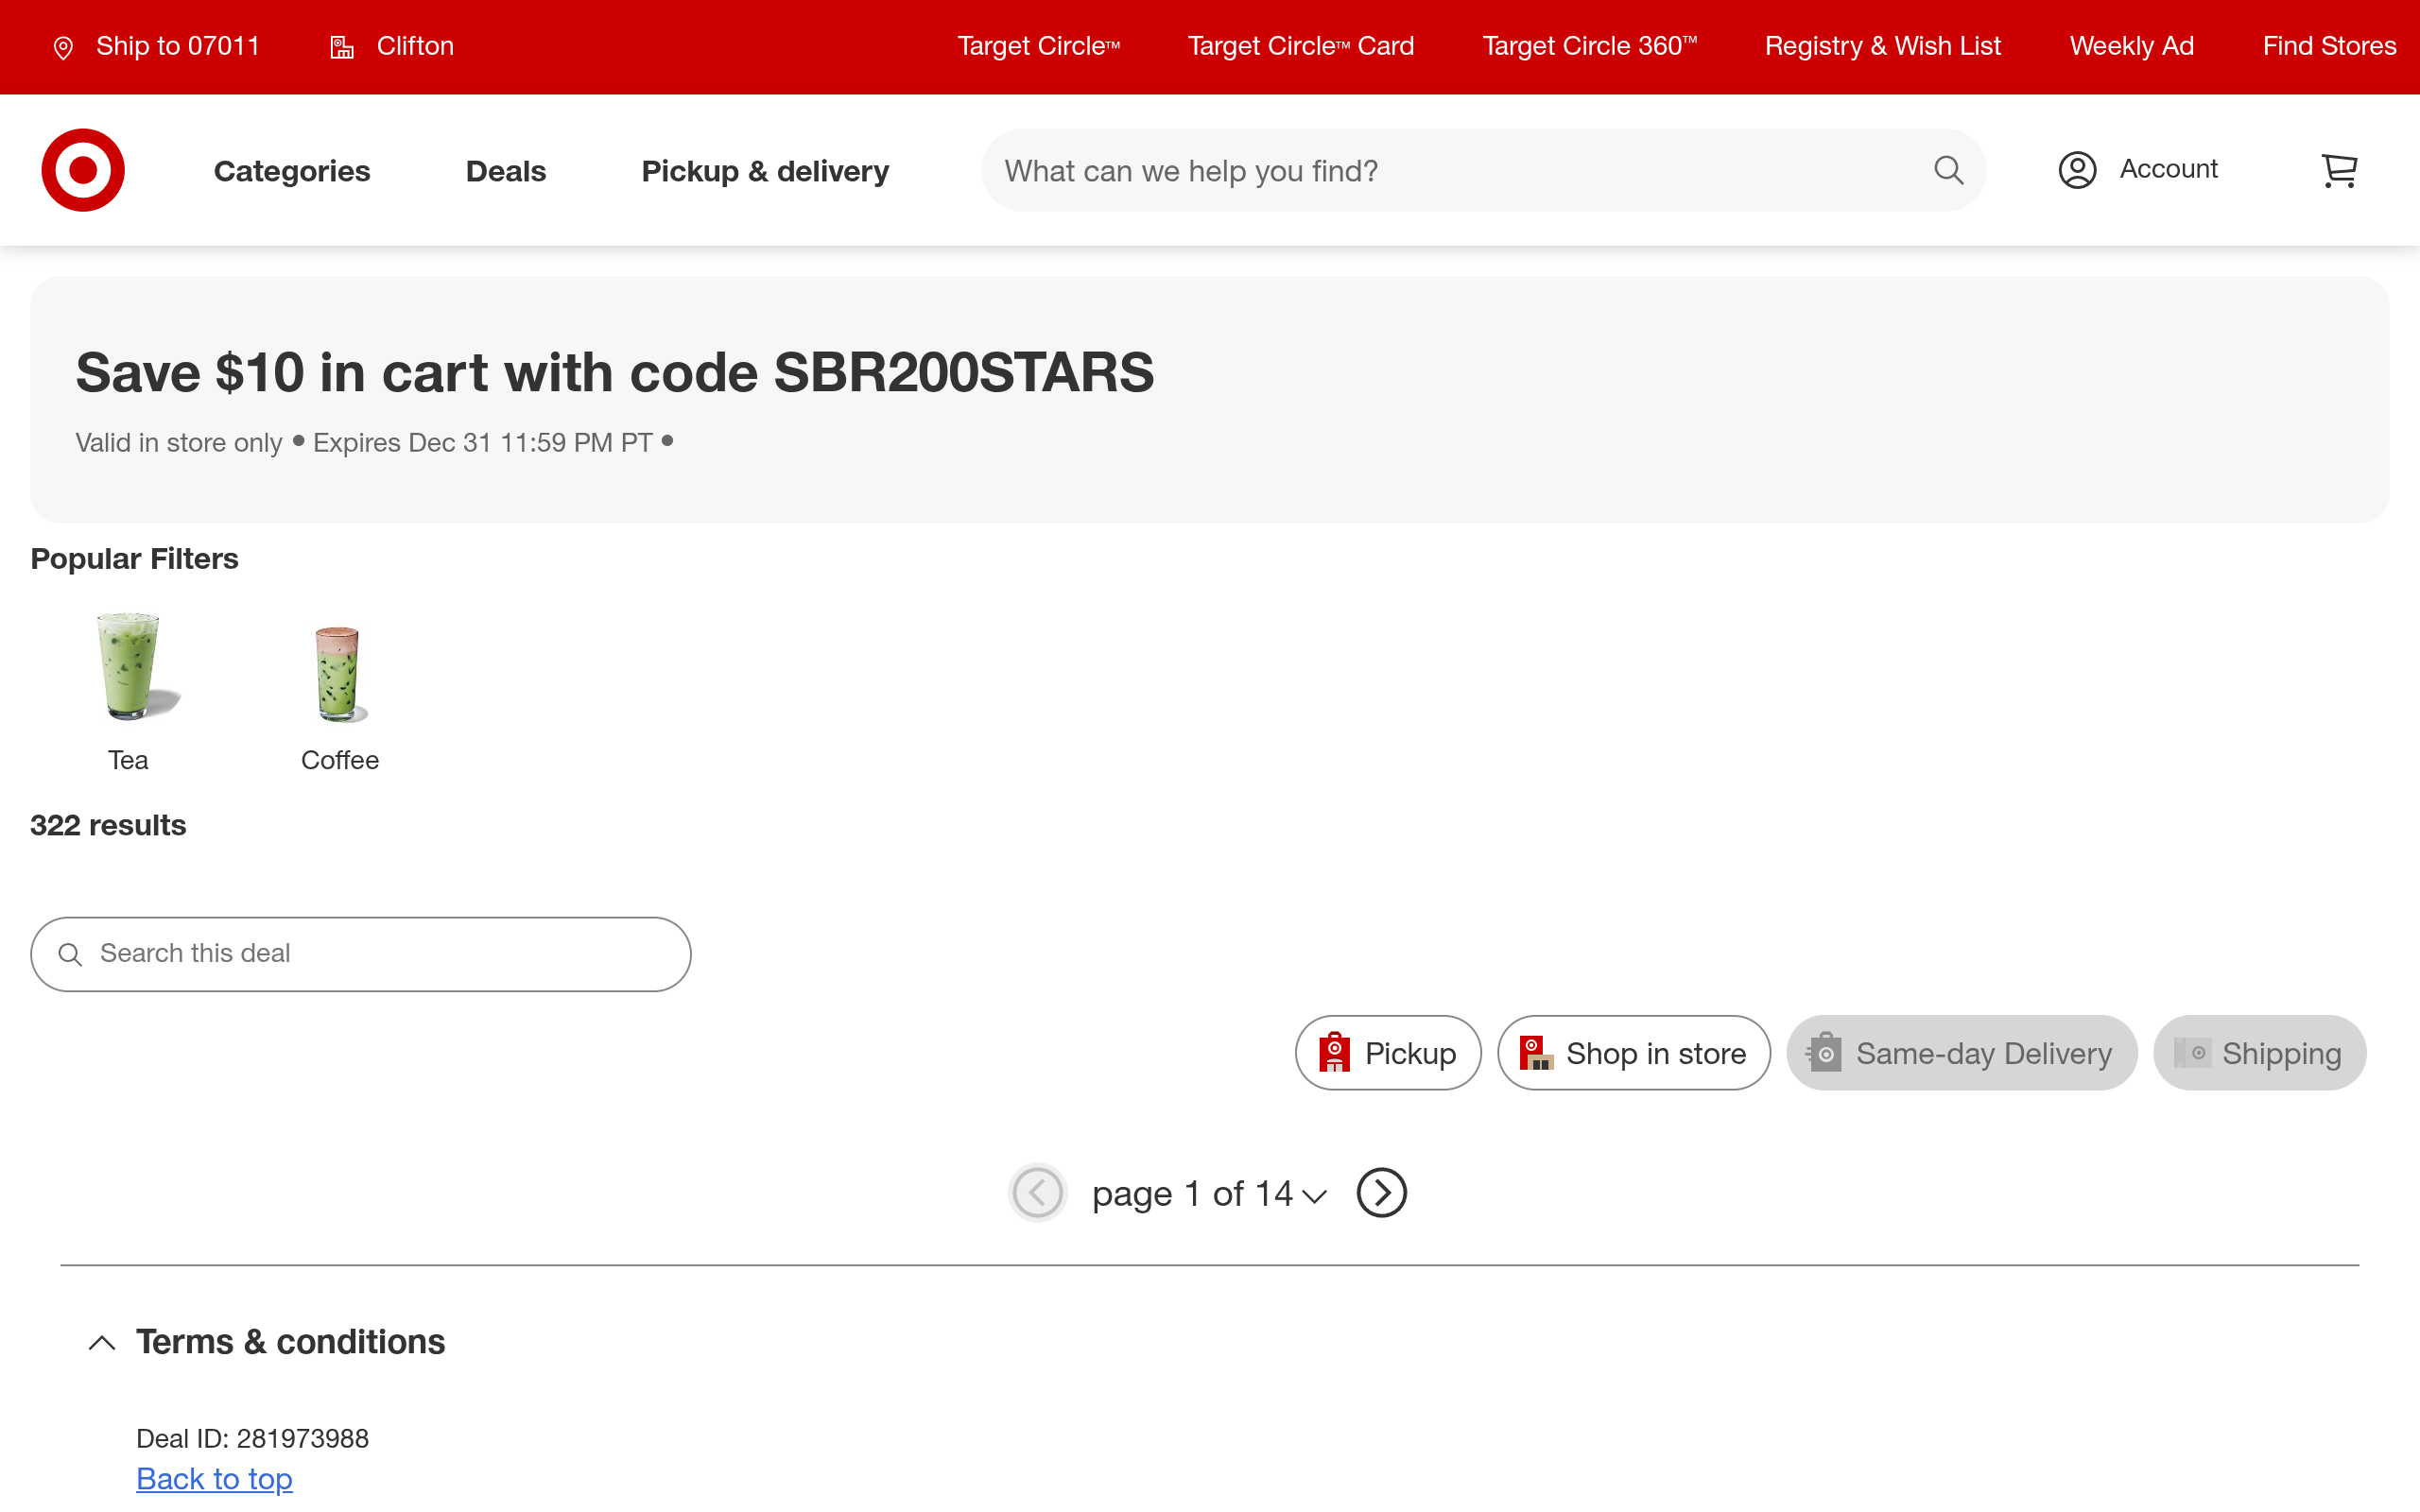Open Find Stores
2420x1512 pixels.
click(2329, 46)
